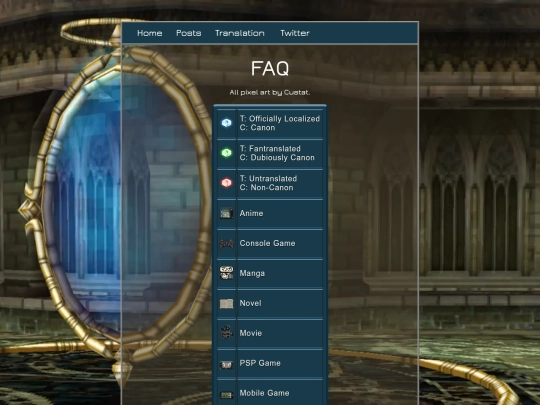Select the Manga panel icon

226,273
